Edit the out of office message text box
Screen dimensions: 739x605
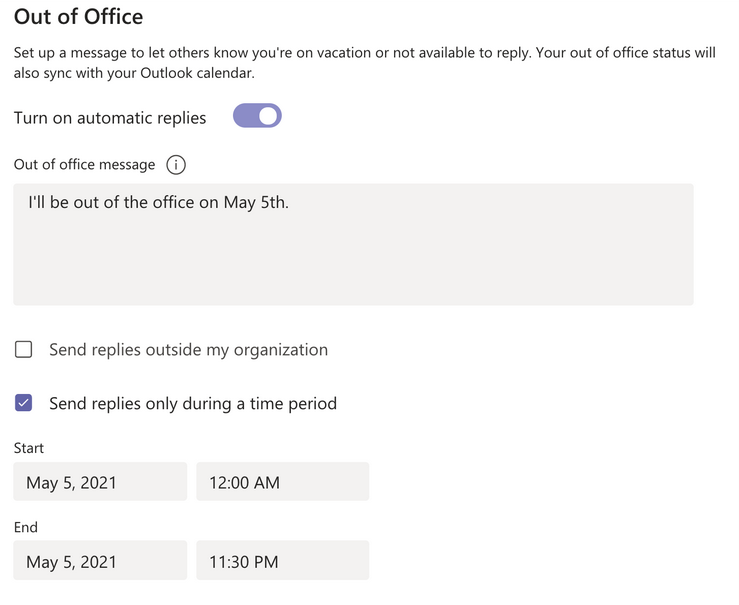pos(353,244)
